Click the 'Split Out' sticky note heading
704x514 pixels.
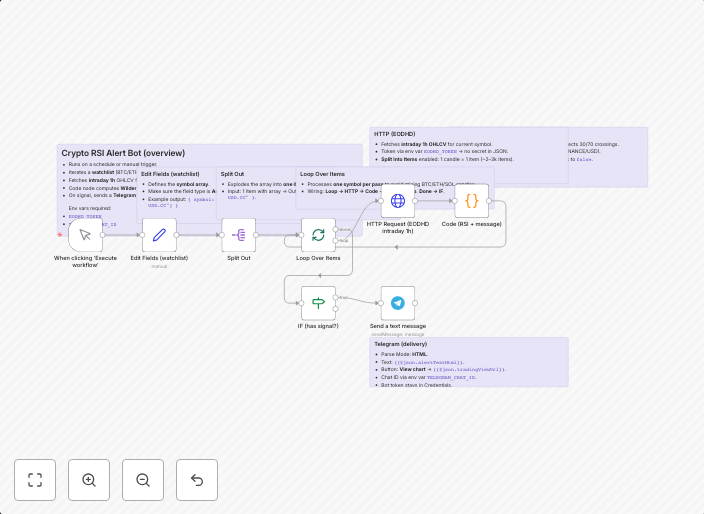(232, 174)
